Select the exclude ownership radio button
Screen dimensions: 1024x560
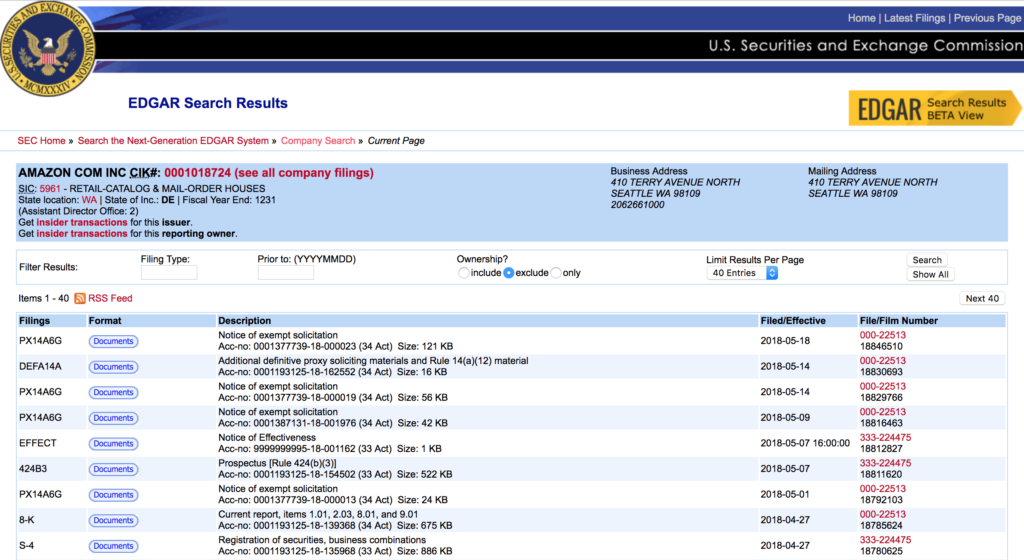[x=508, y=273]
